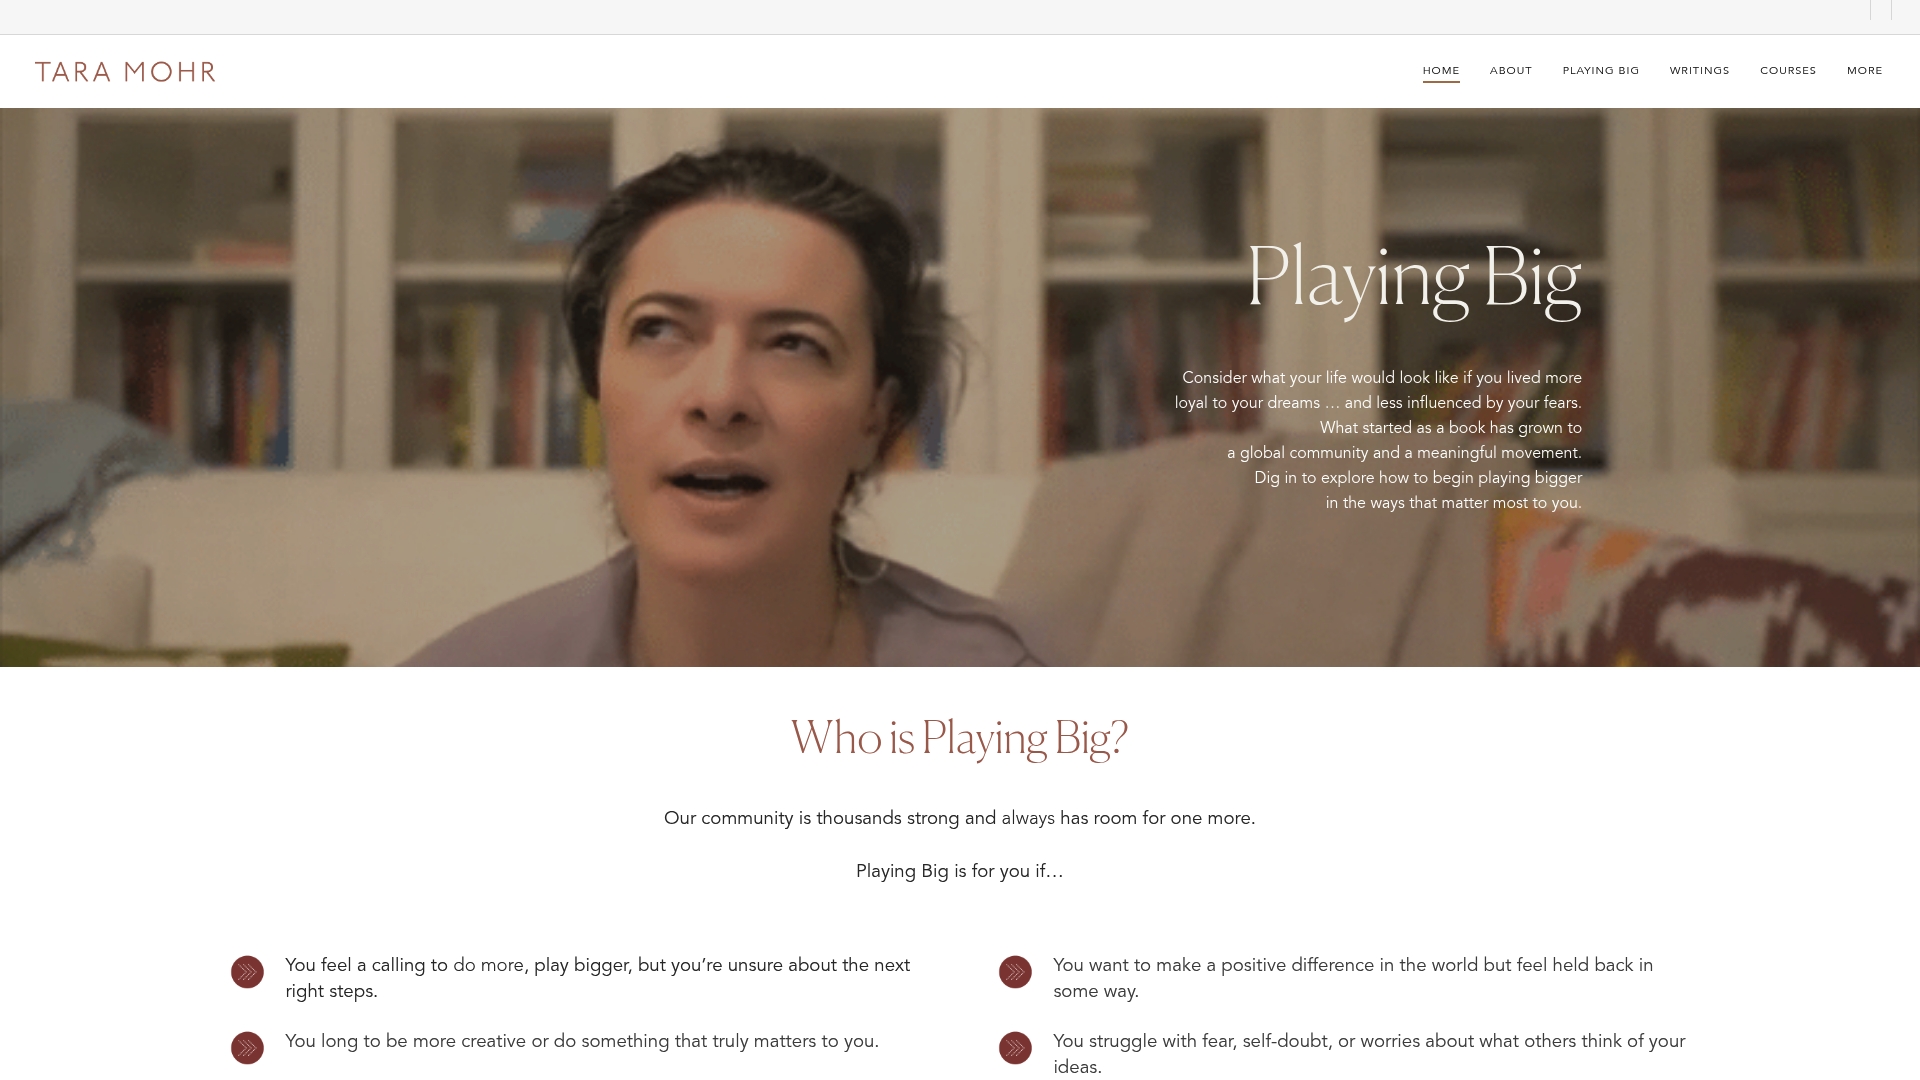Image resolution: width=1920 pixels, height=1080 pixels.
Task: Open the PLAYING BIG nav link
Action: (1601, 71)
